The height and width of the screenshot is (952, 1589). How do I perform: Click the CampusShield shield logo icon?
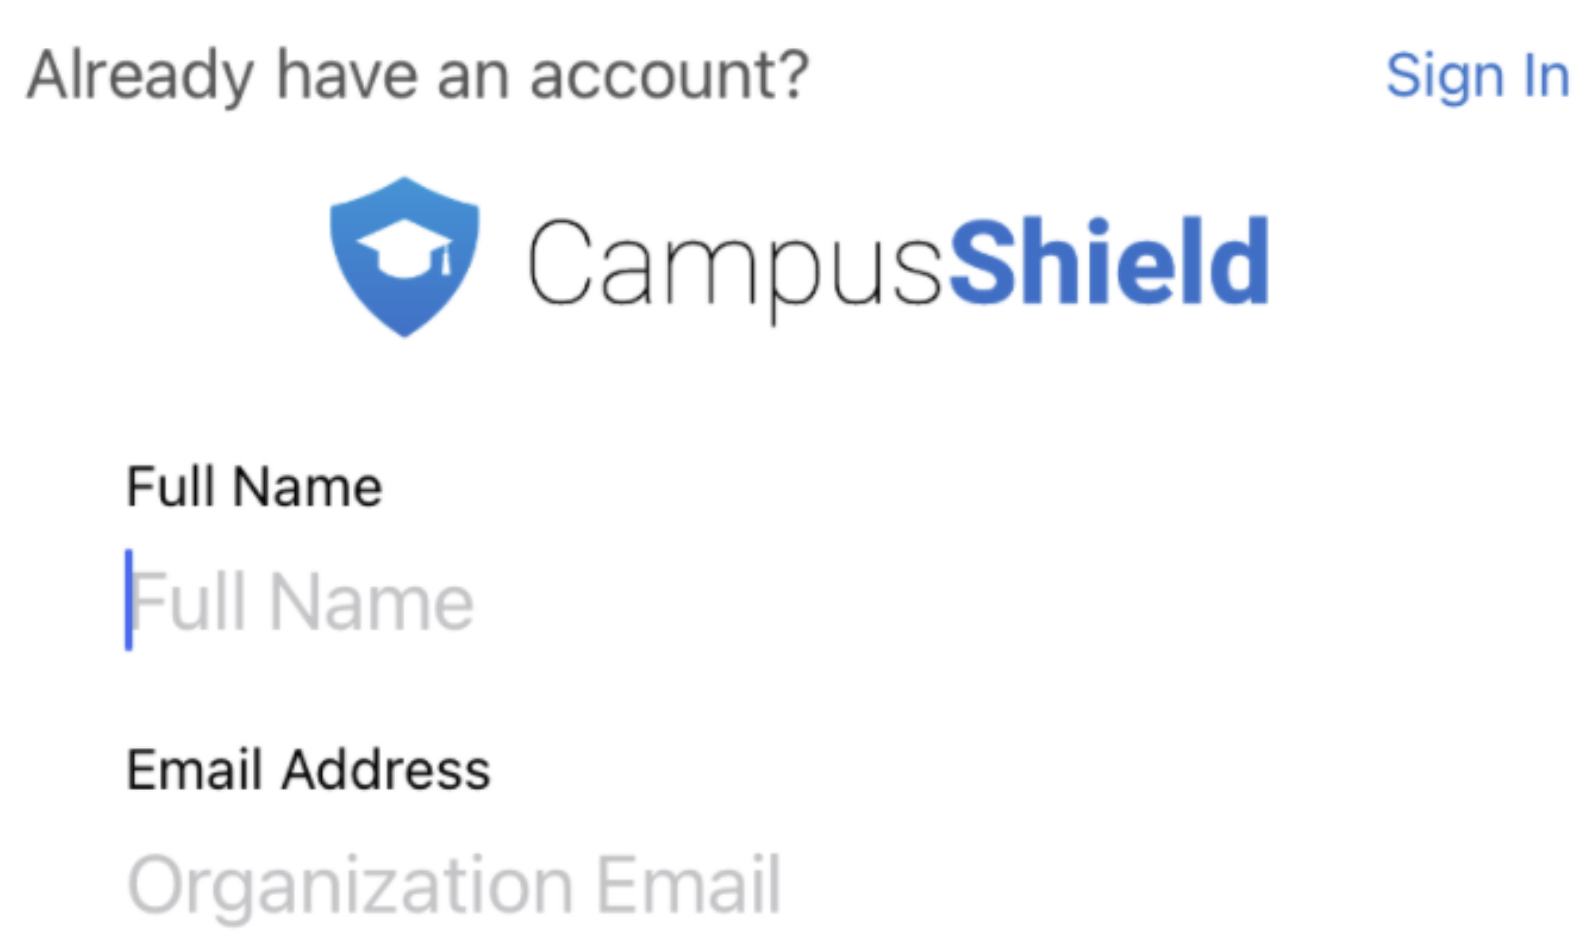404,257
